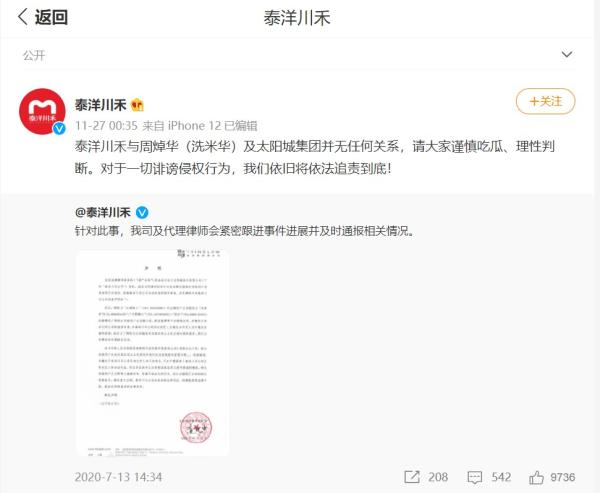600x493 pixels.
Task: Click the blue verified badge in the repost
Action: coord(142,212)
